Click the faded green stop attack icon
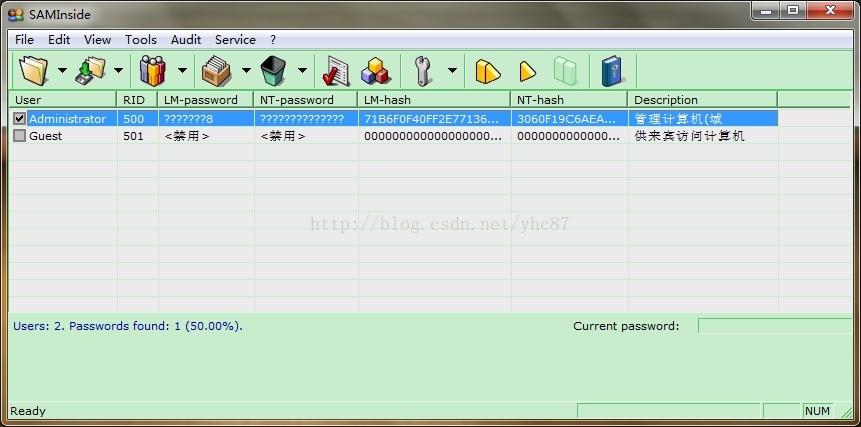The width and height of the screenshot is (861, 427). point(566,71)
